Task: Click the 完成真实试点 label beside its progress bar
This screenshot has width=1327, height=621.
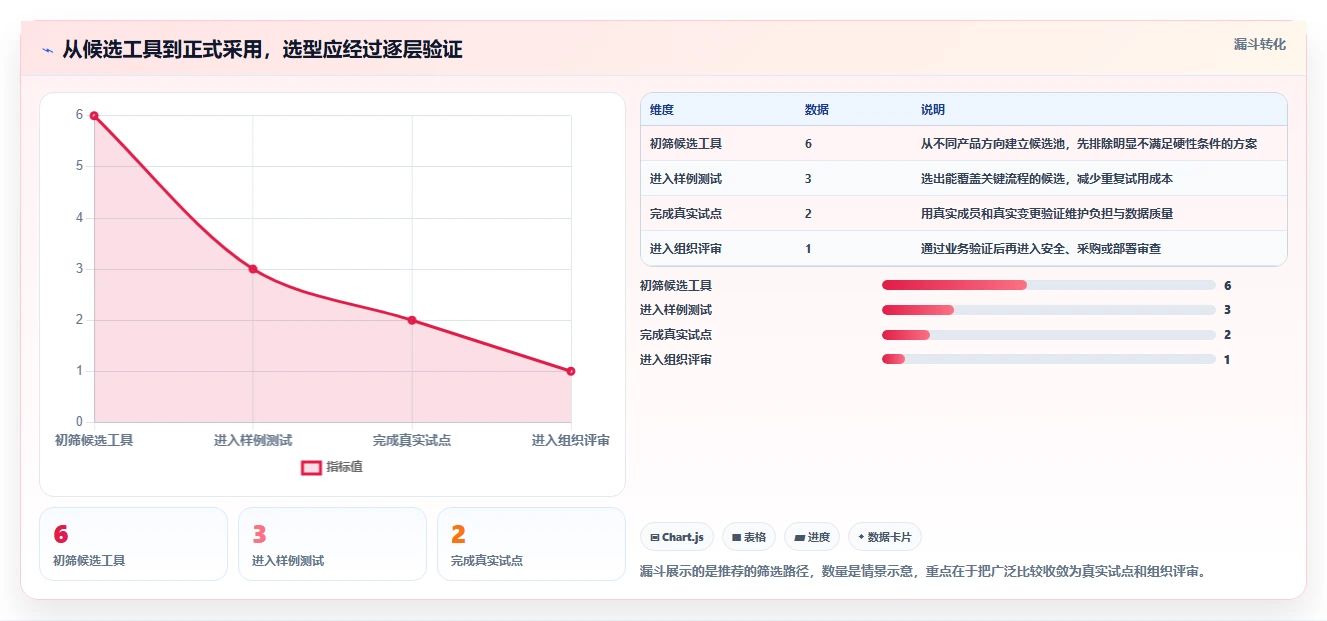Action: (676, 335)
